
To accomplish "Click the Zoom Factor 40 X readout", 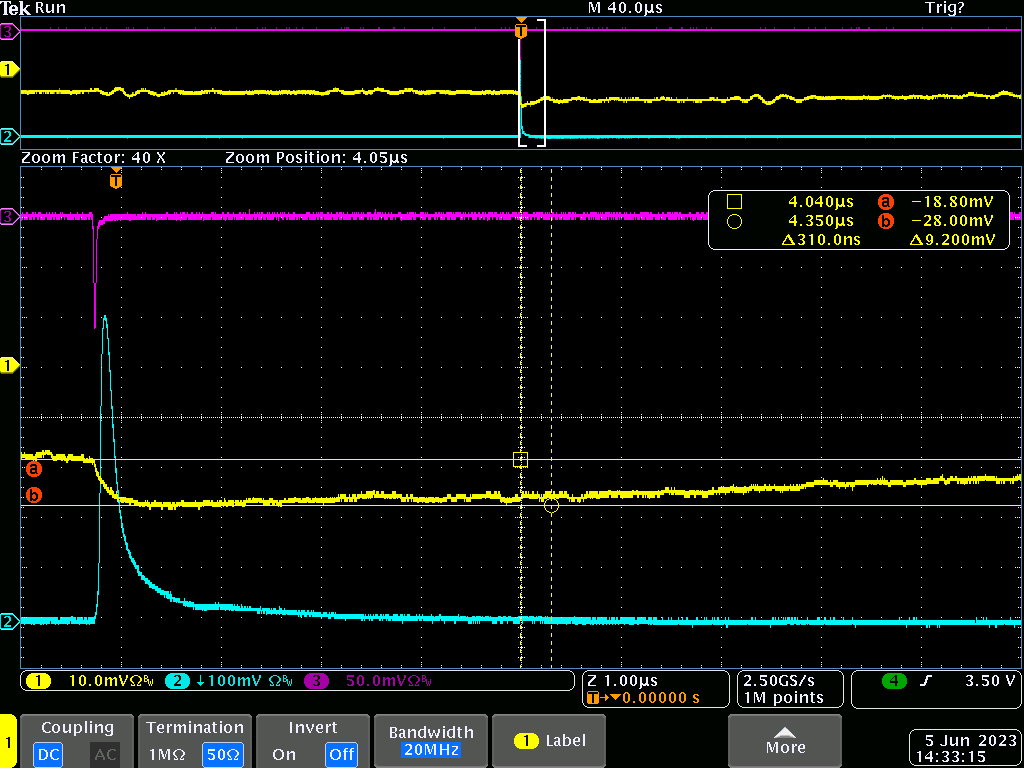I will (93, 158).
